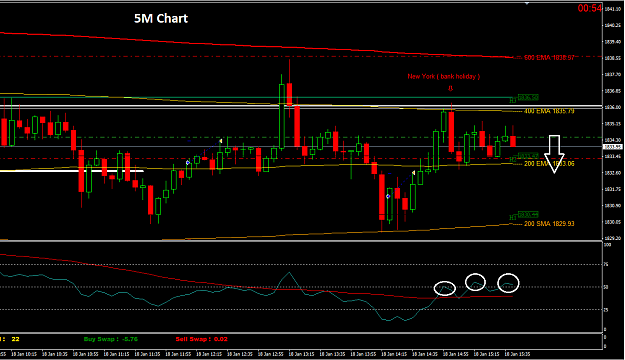This screenshot has width=625, height=360.
Task: Click the red 00:54 candle countdown timer
Action: pyautogui.click(x=590, y=8)
